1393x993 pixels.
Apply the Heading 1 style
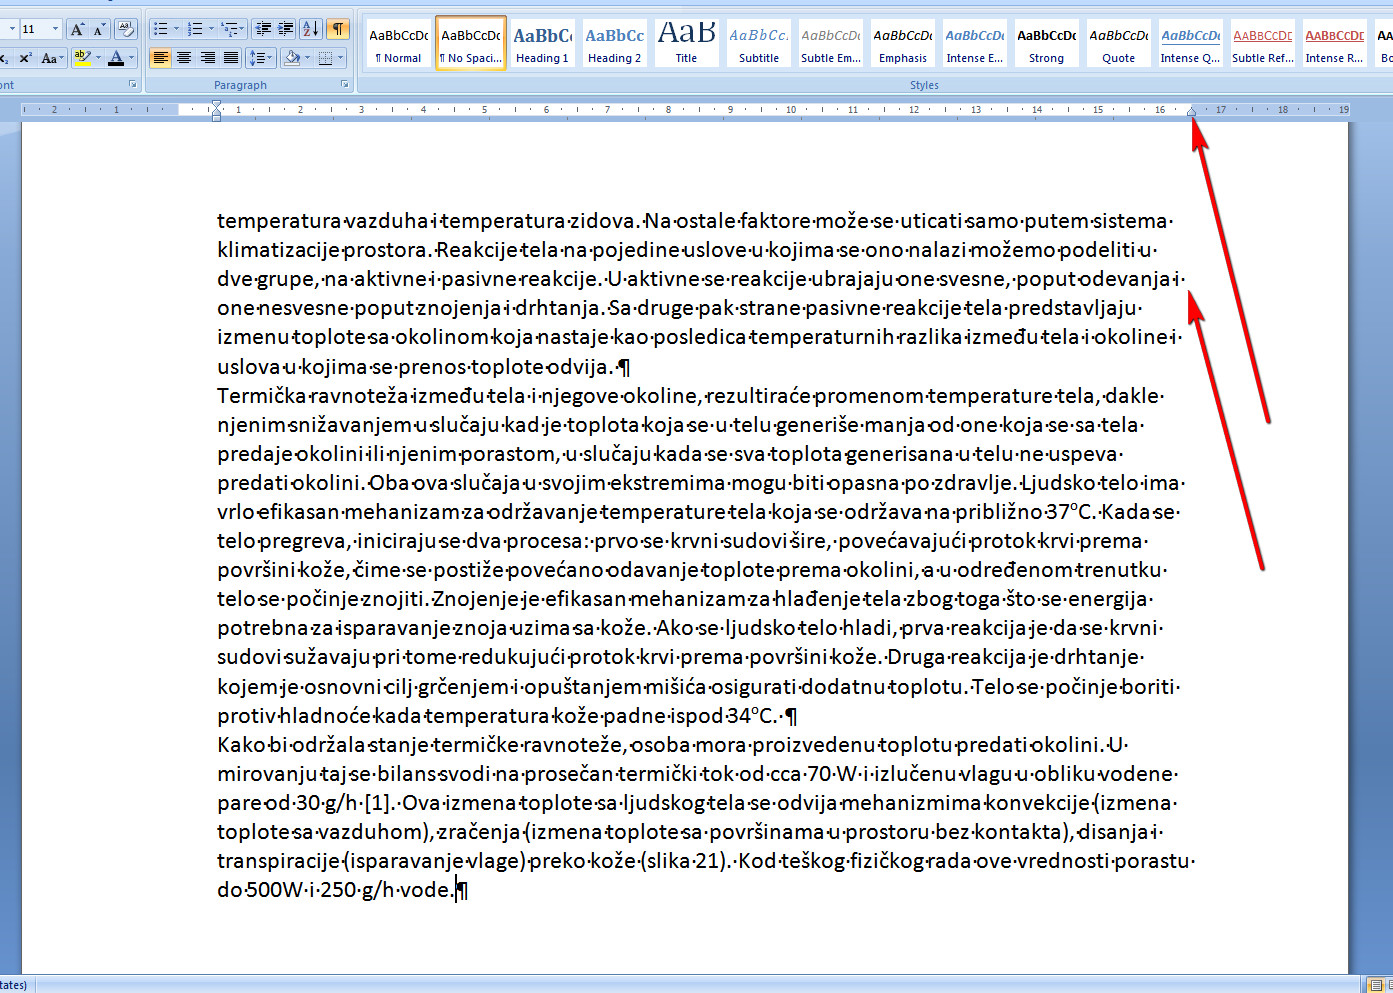(542, 43)
